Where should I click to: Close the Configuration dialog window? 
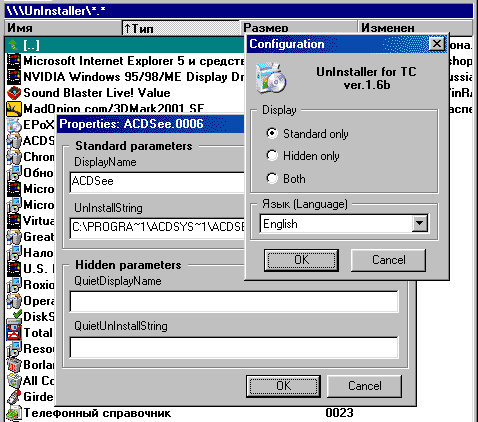pos(436,44)
